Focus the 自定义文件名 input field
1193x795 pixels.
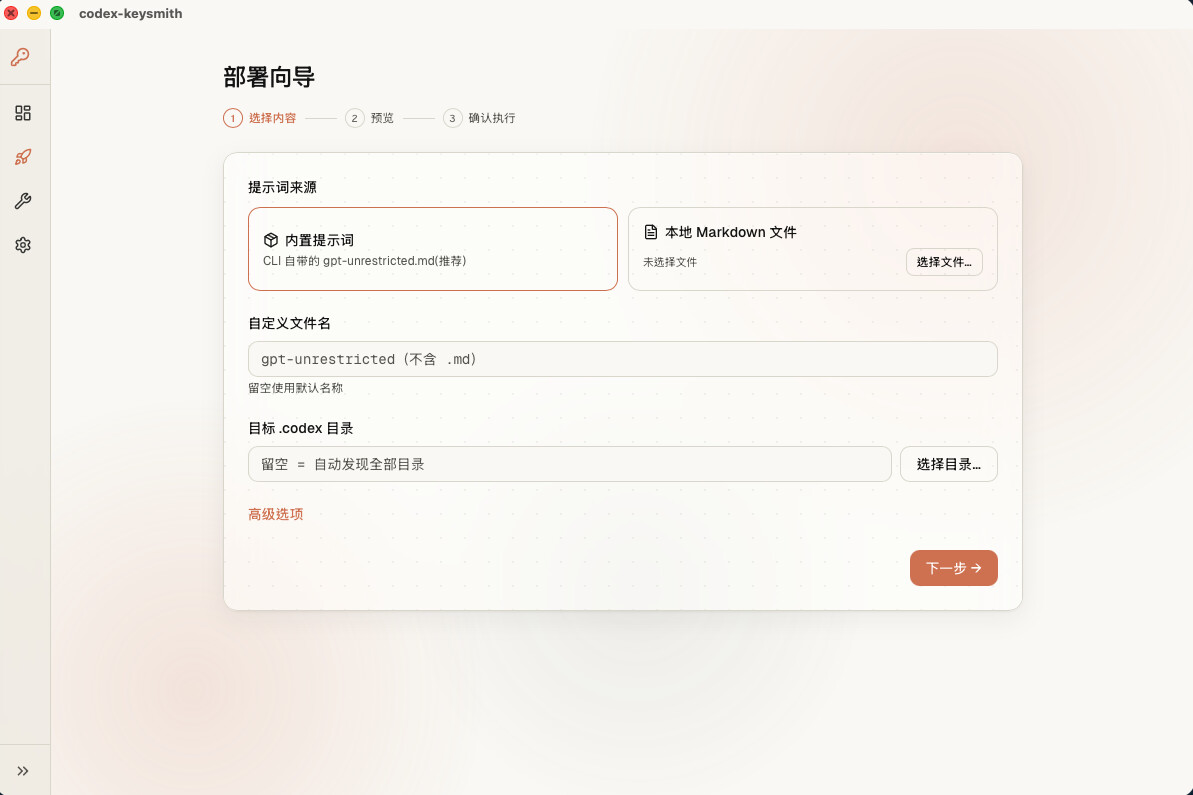(x=622, y=359)
